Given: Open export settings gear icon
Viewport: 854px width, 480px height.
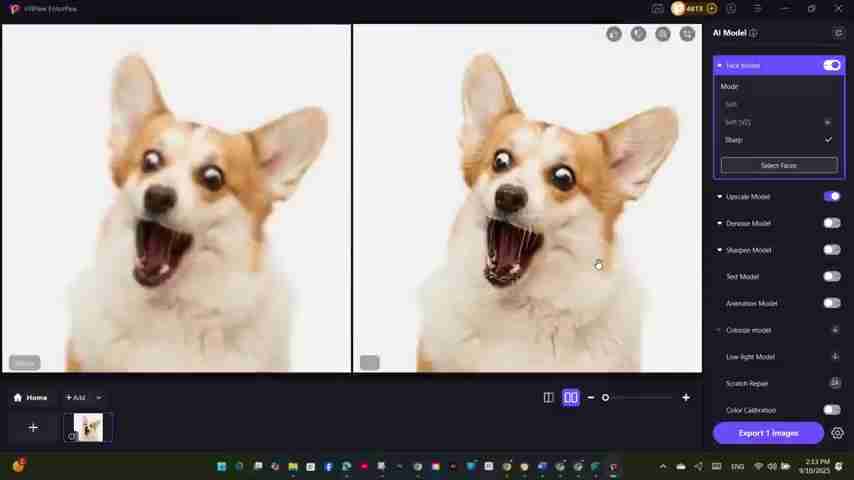Looking at the screenshot, I should 837,433.
